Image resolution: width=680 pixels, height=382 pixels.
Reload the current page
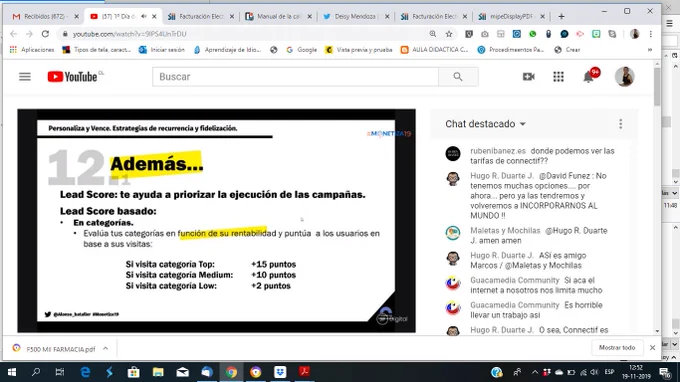[45, 34]
